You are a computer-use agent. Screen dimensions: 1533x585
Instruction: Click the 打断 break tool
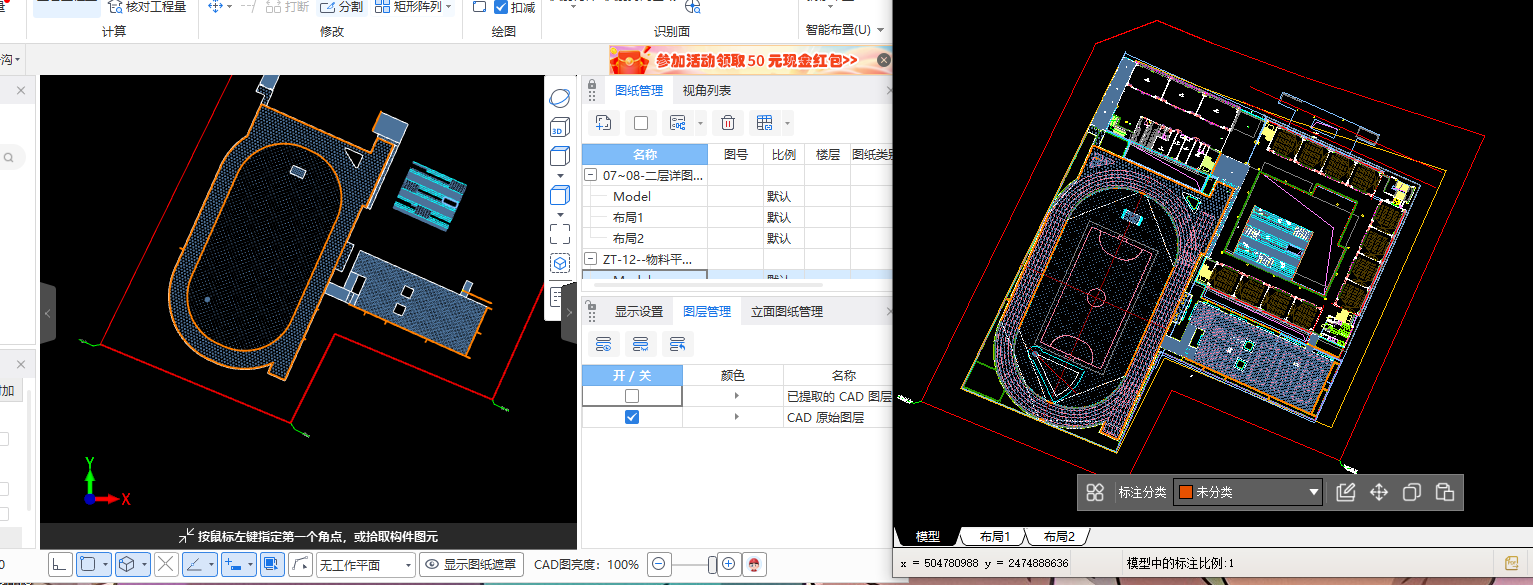pos(286,7)
